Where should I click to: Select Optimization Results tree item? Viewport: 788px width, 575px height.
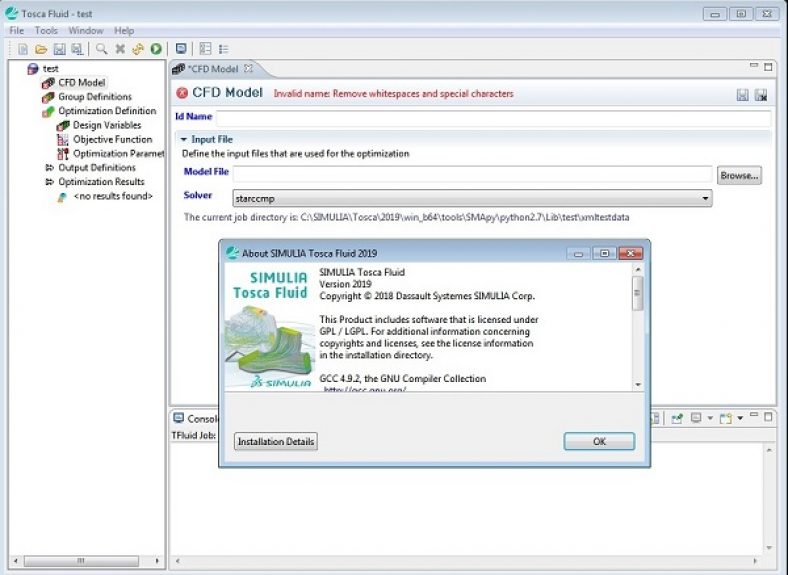[101, 181]
